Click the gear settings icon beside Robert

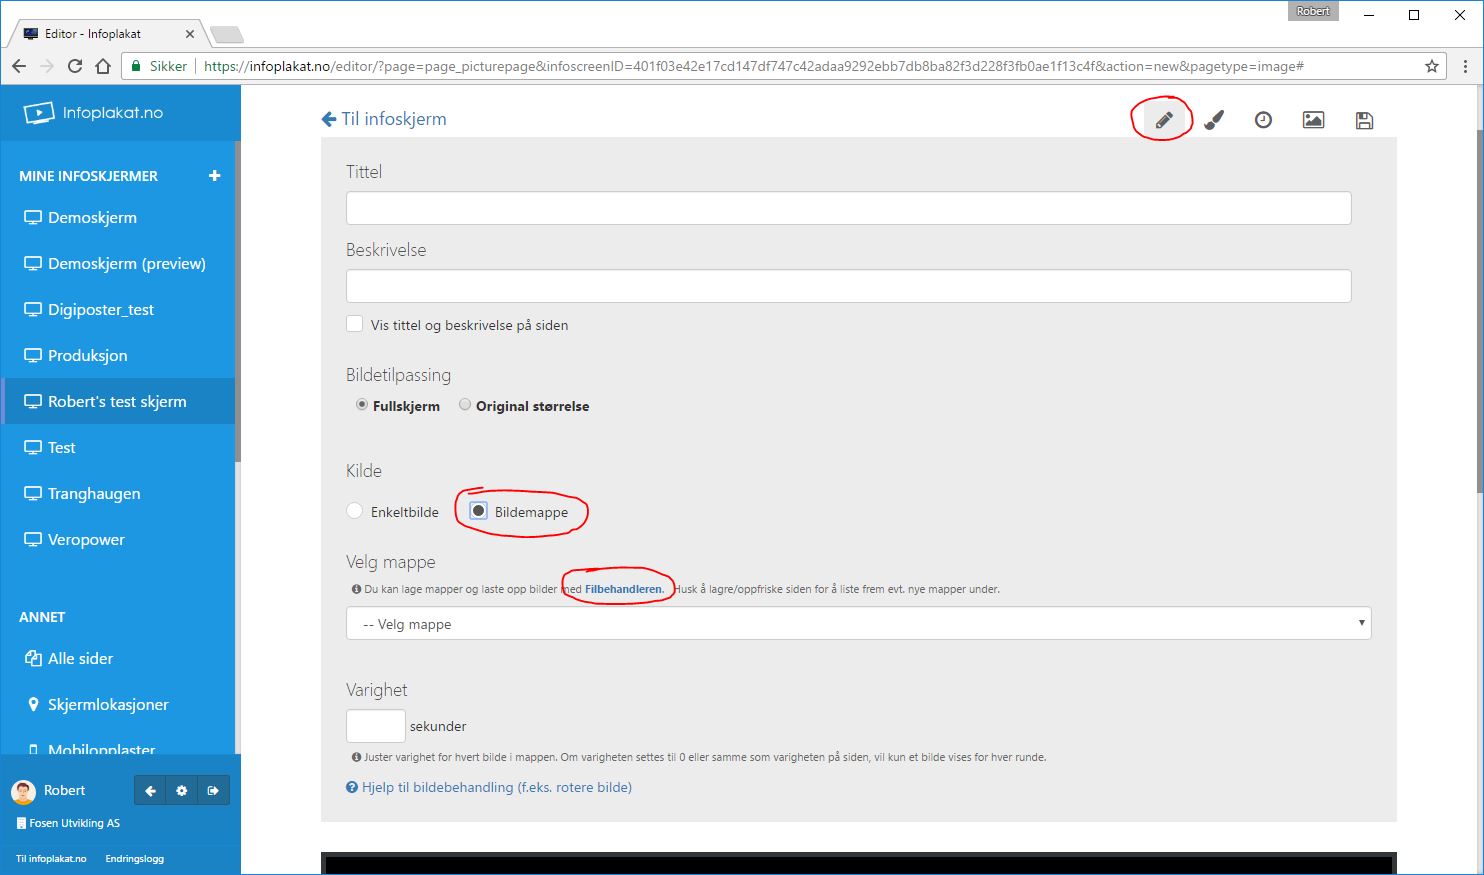pyautogui.click(x=181, y=791)
